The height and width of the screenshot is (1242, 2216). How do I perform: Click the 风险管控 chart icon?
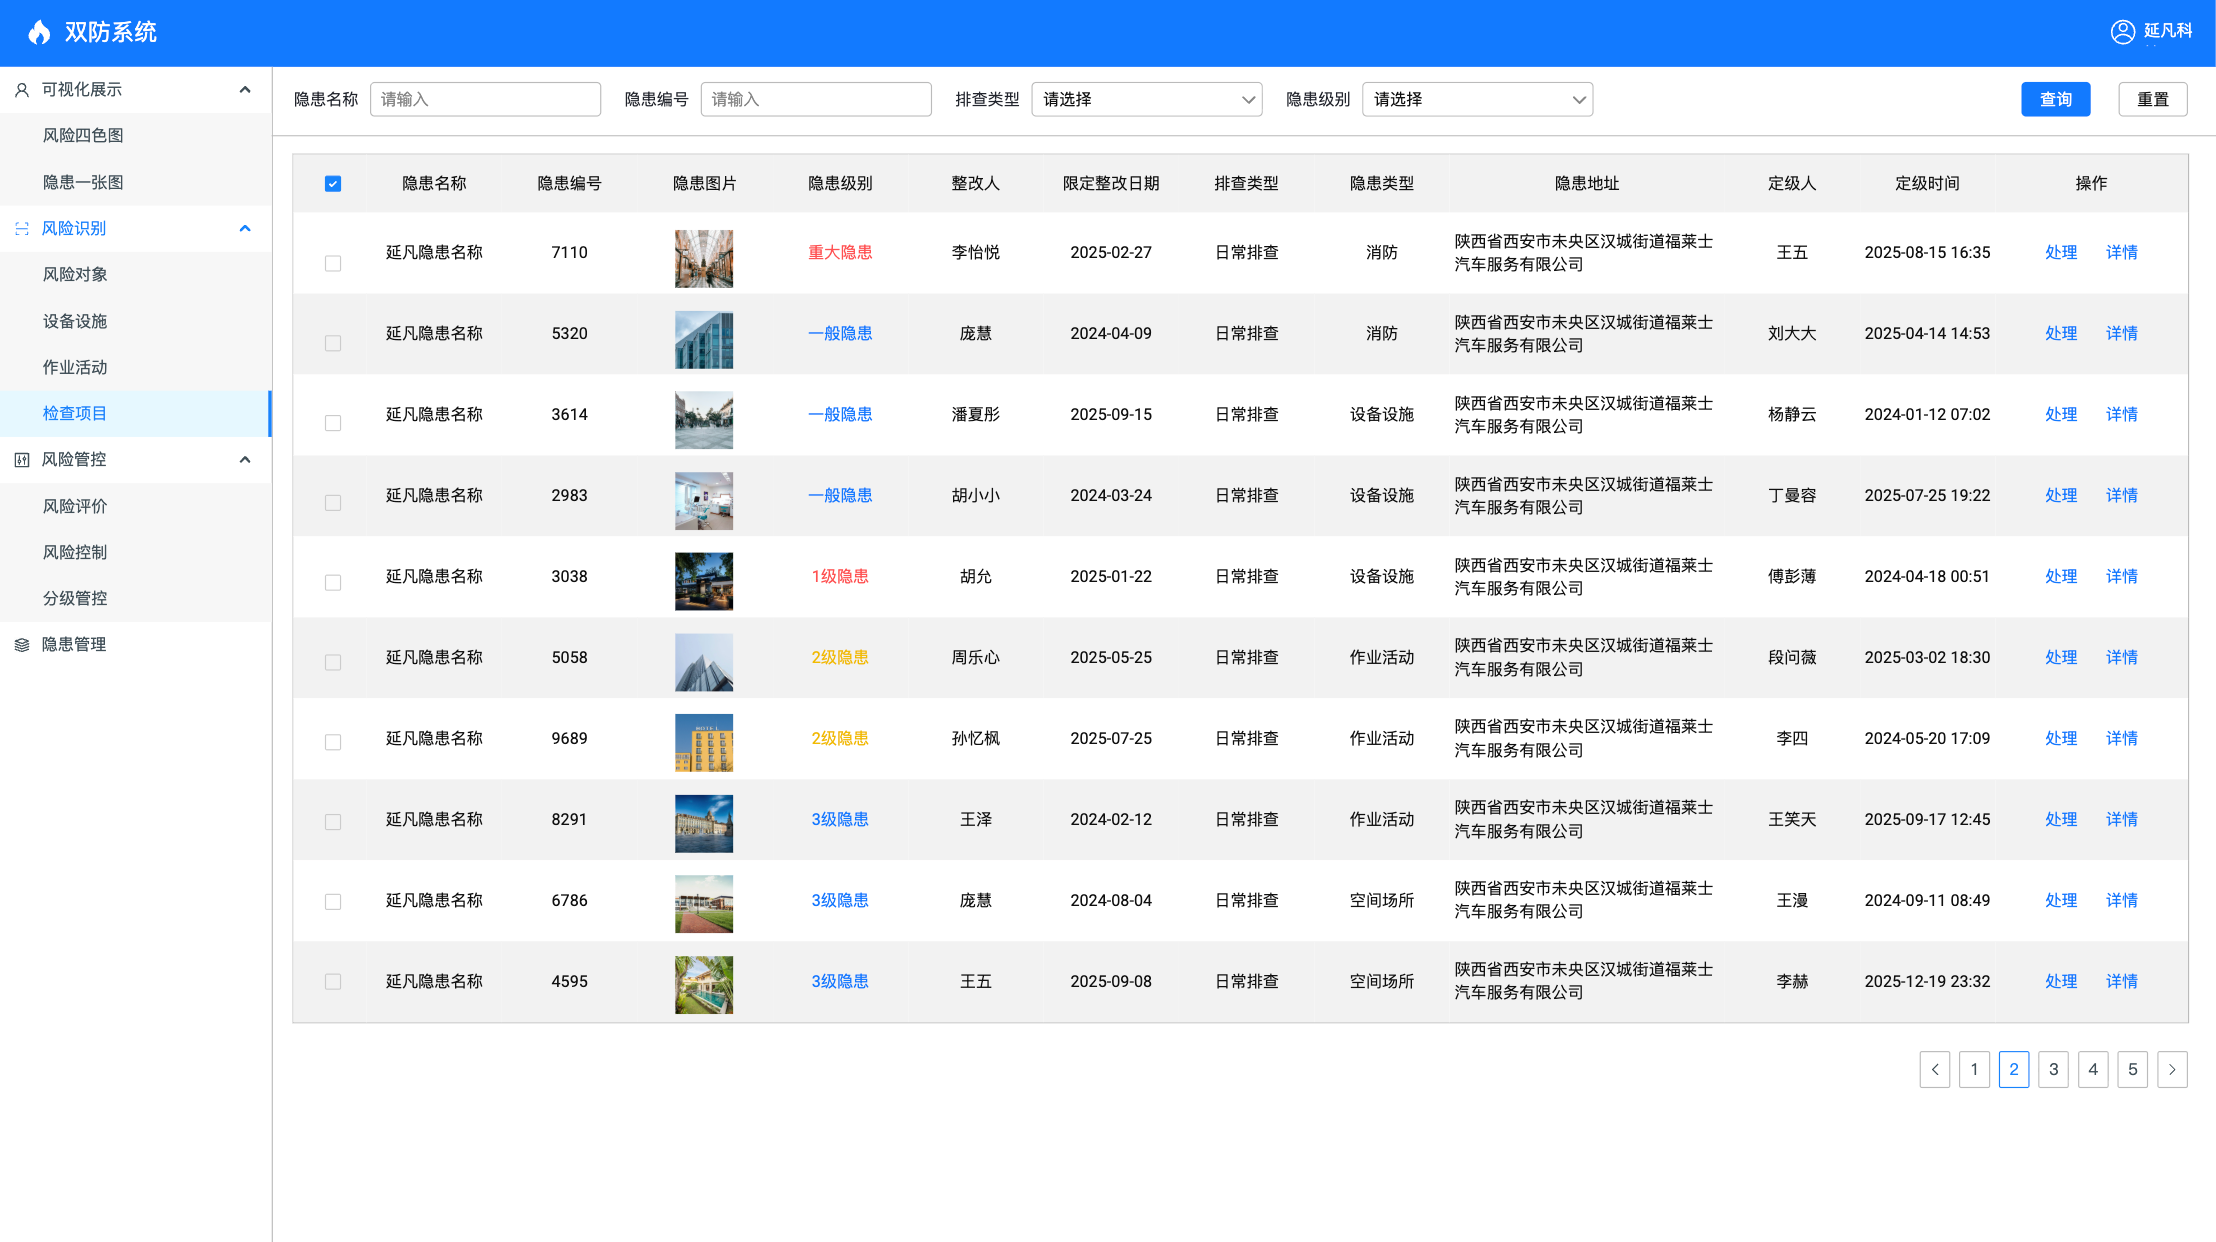point(22,460)
